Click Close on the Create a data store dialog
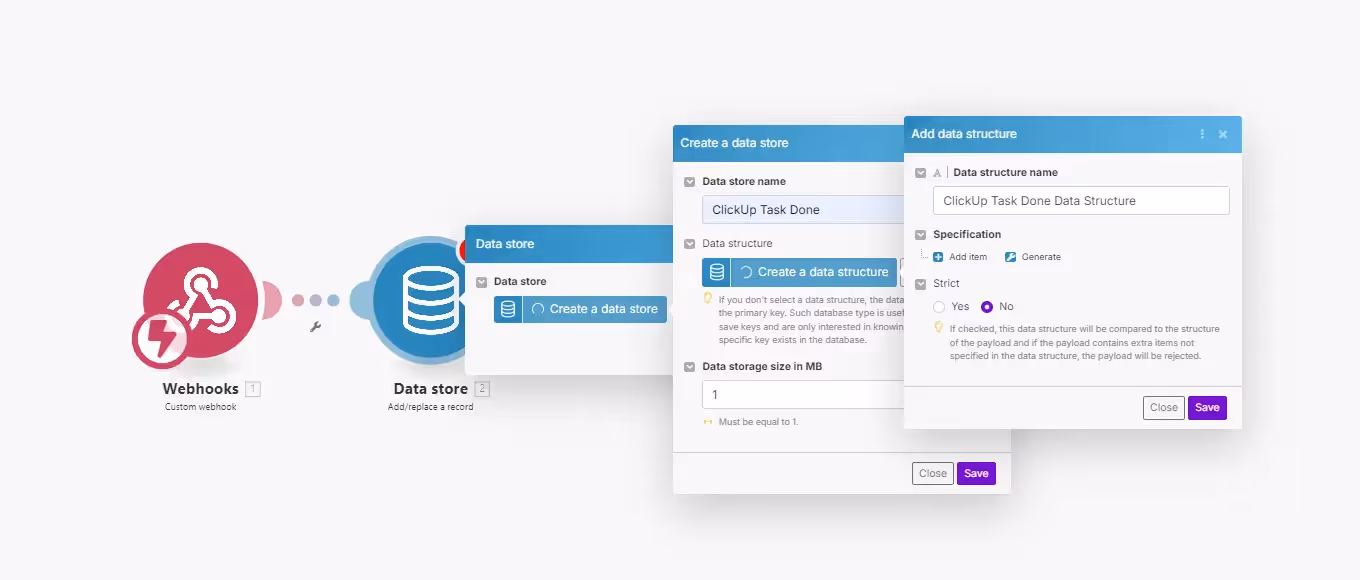The image size is (1360, 580). point(932,472)
